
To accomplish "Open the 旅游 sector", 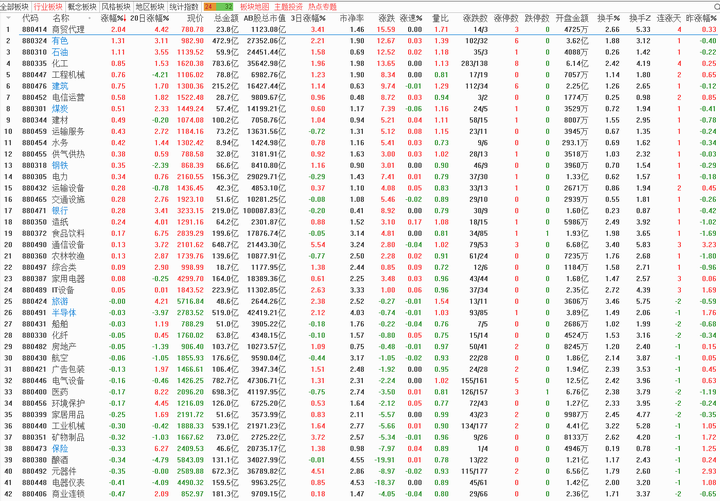I will 60,301.
